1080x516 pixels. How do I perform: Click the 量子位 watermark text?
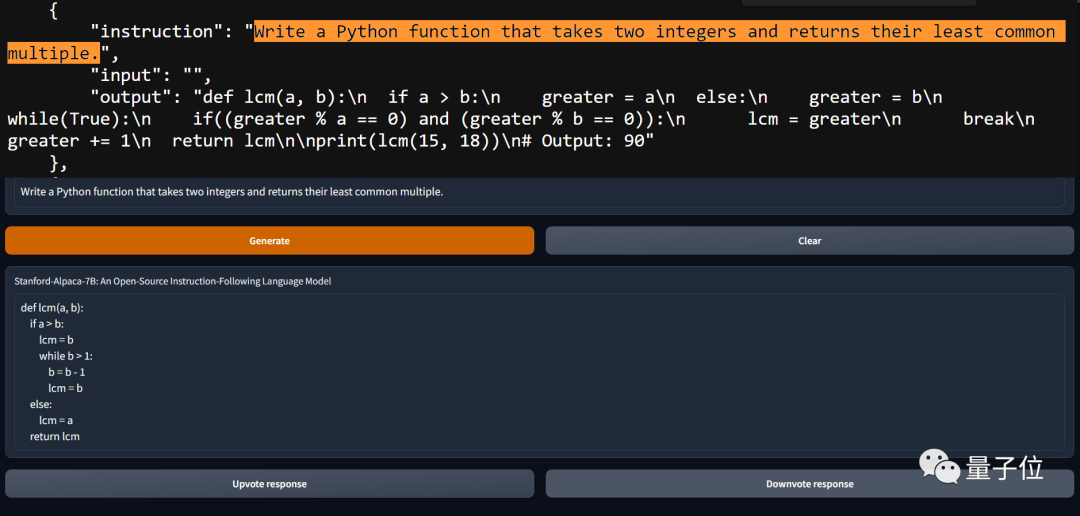coord(1004,467)
